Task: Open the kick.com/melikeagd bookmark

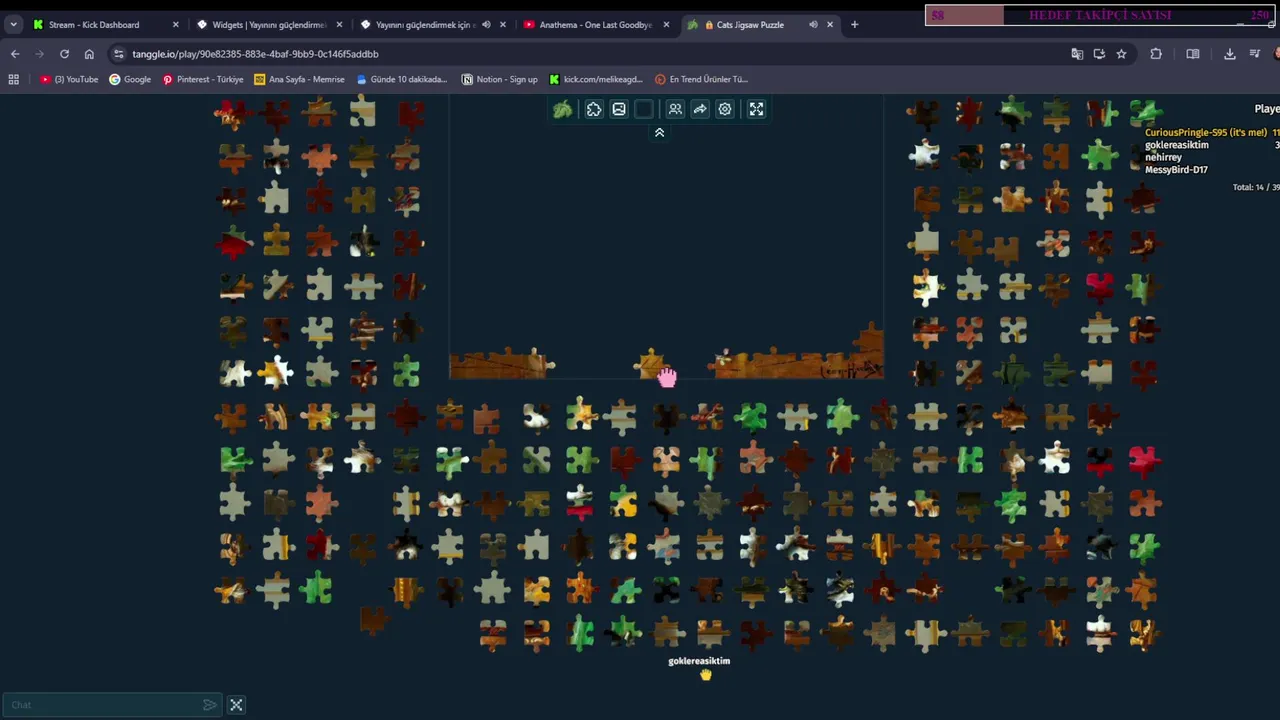Action: [595, 79]
